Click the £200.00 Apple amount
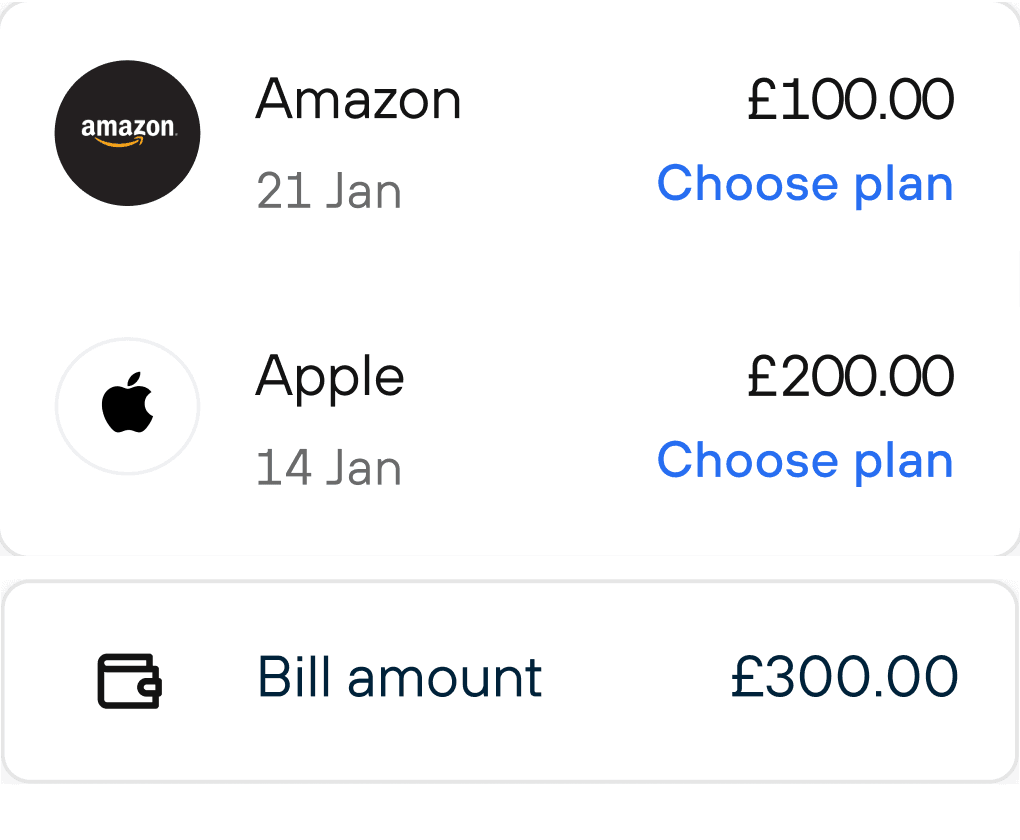 850,377
